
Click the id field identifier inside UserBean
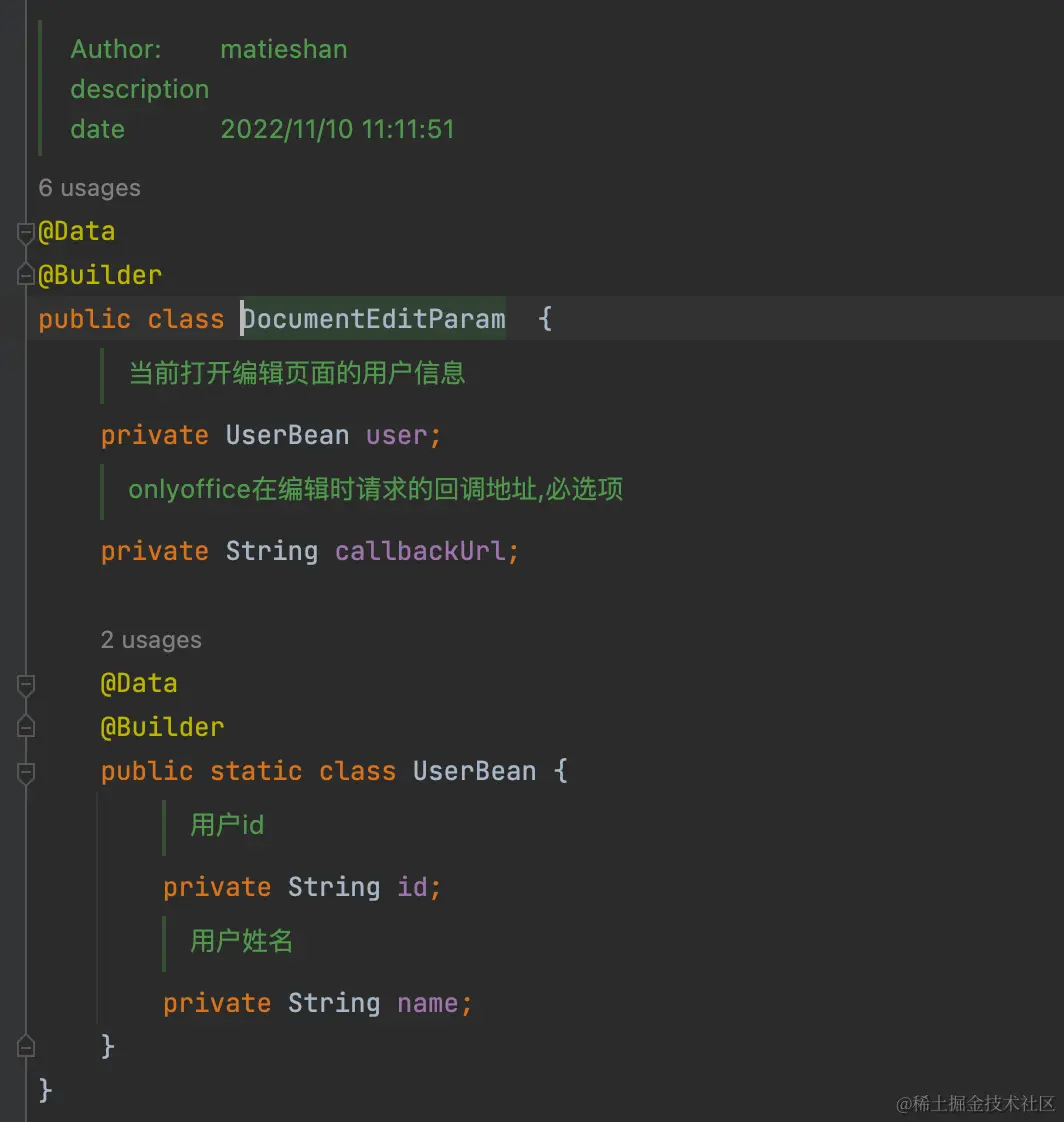coord(414,887)
